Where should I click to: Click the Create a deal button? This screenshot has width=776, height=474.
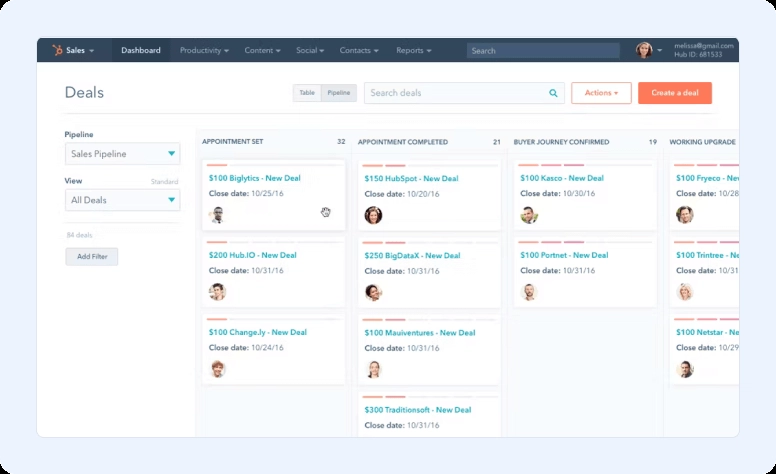tap(675, 93)
